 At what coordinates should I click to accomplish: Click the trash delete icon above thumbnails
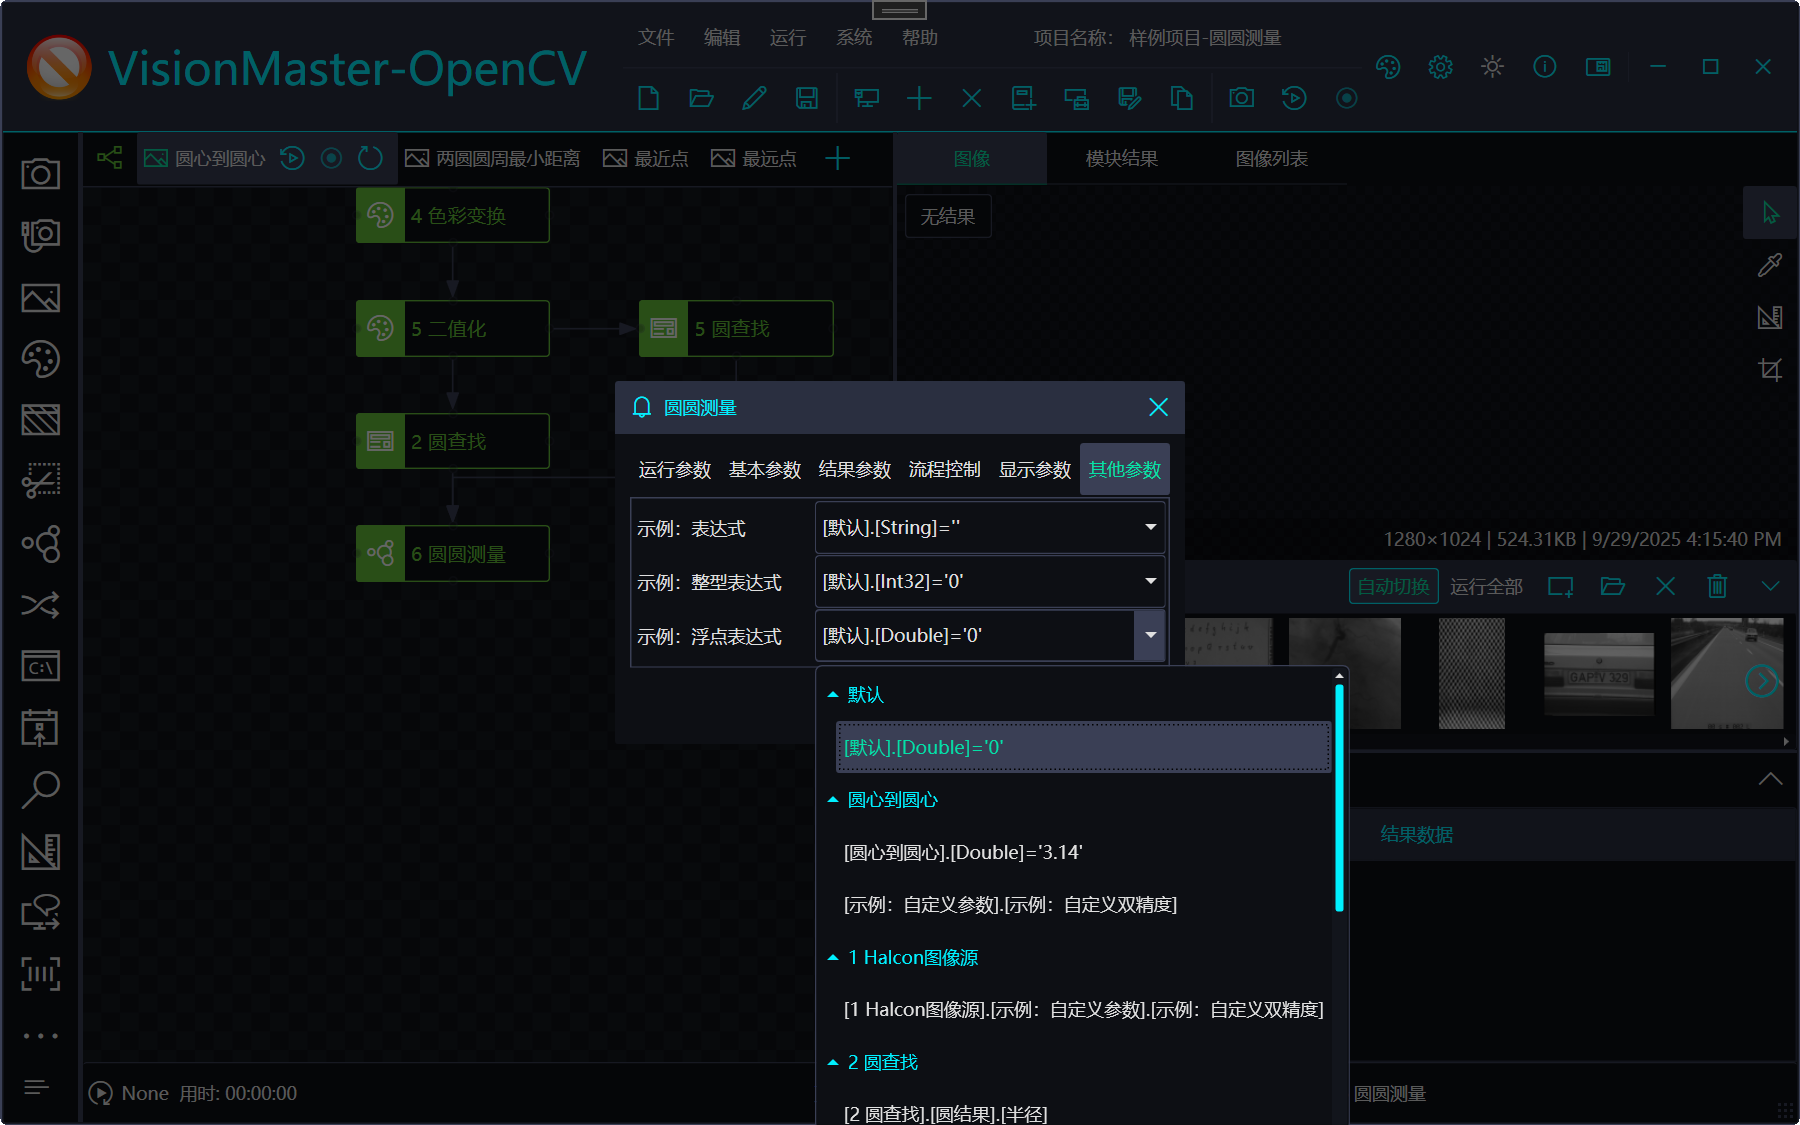click(1717, 586)
